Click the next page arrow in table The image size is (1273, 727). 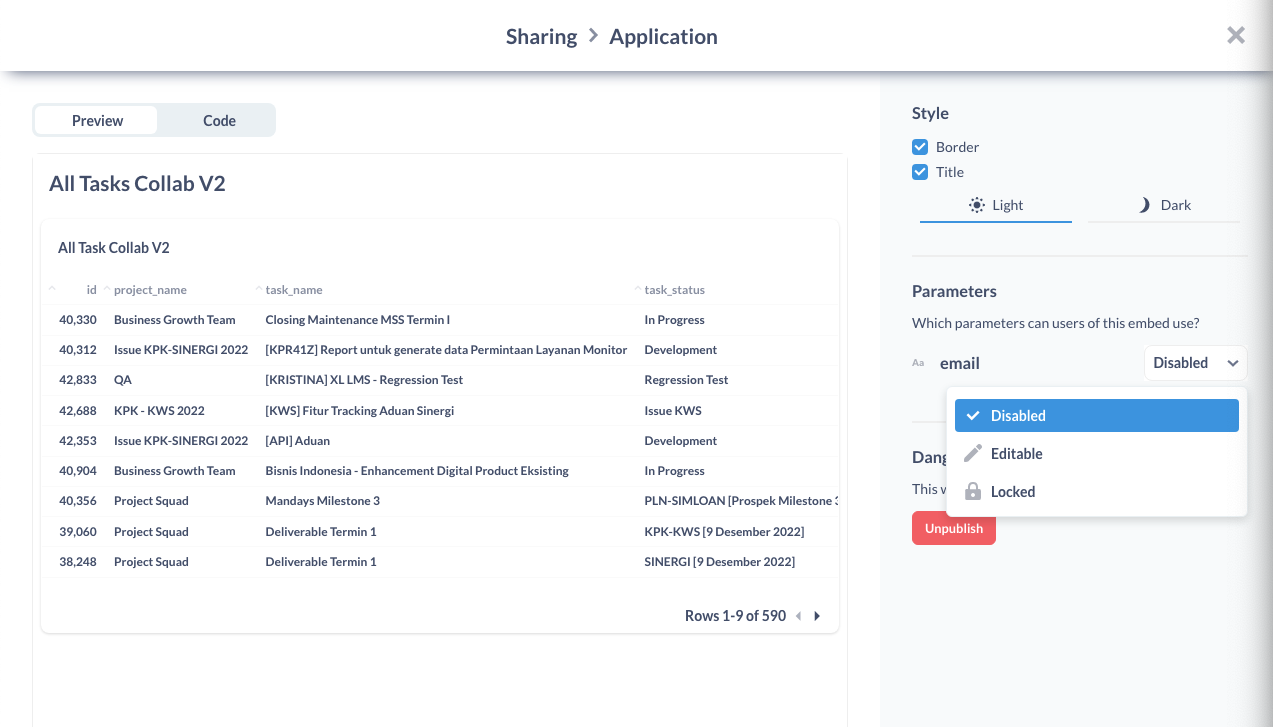pos(817,616)
